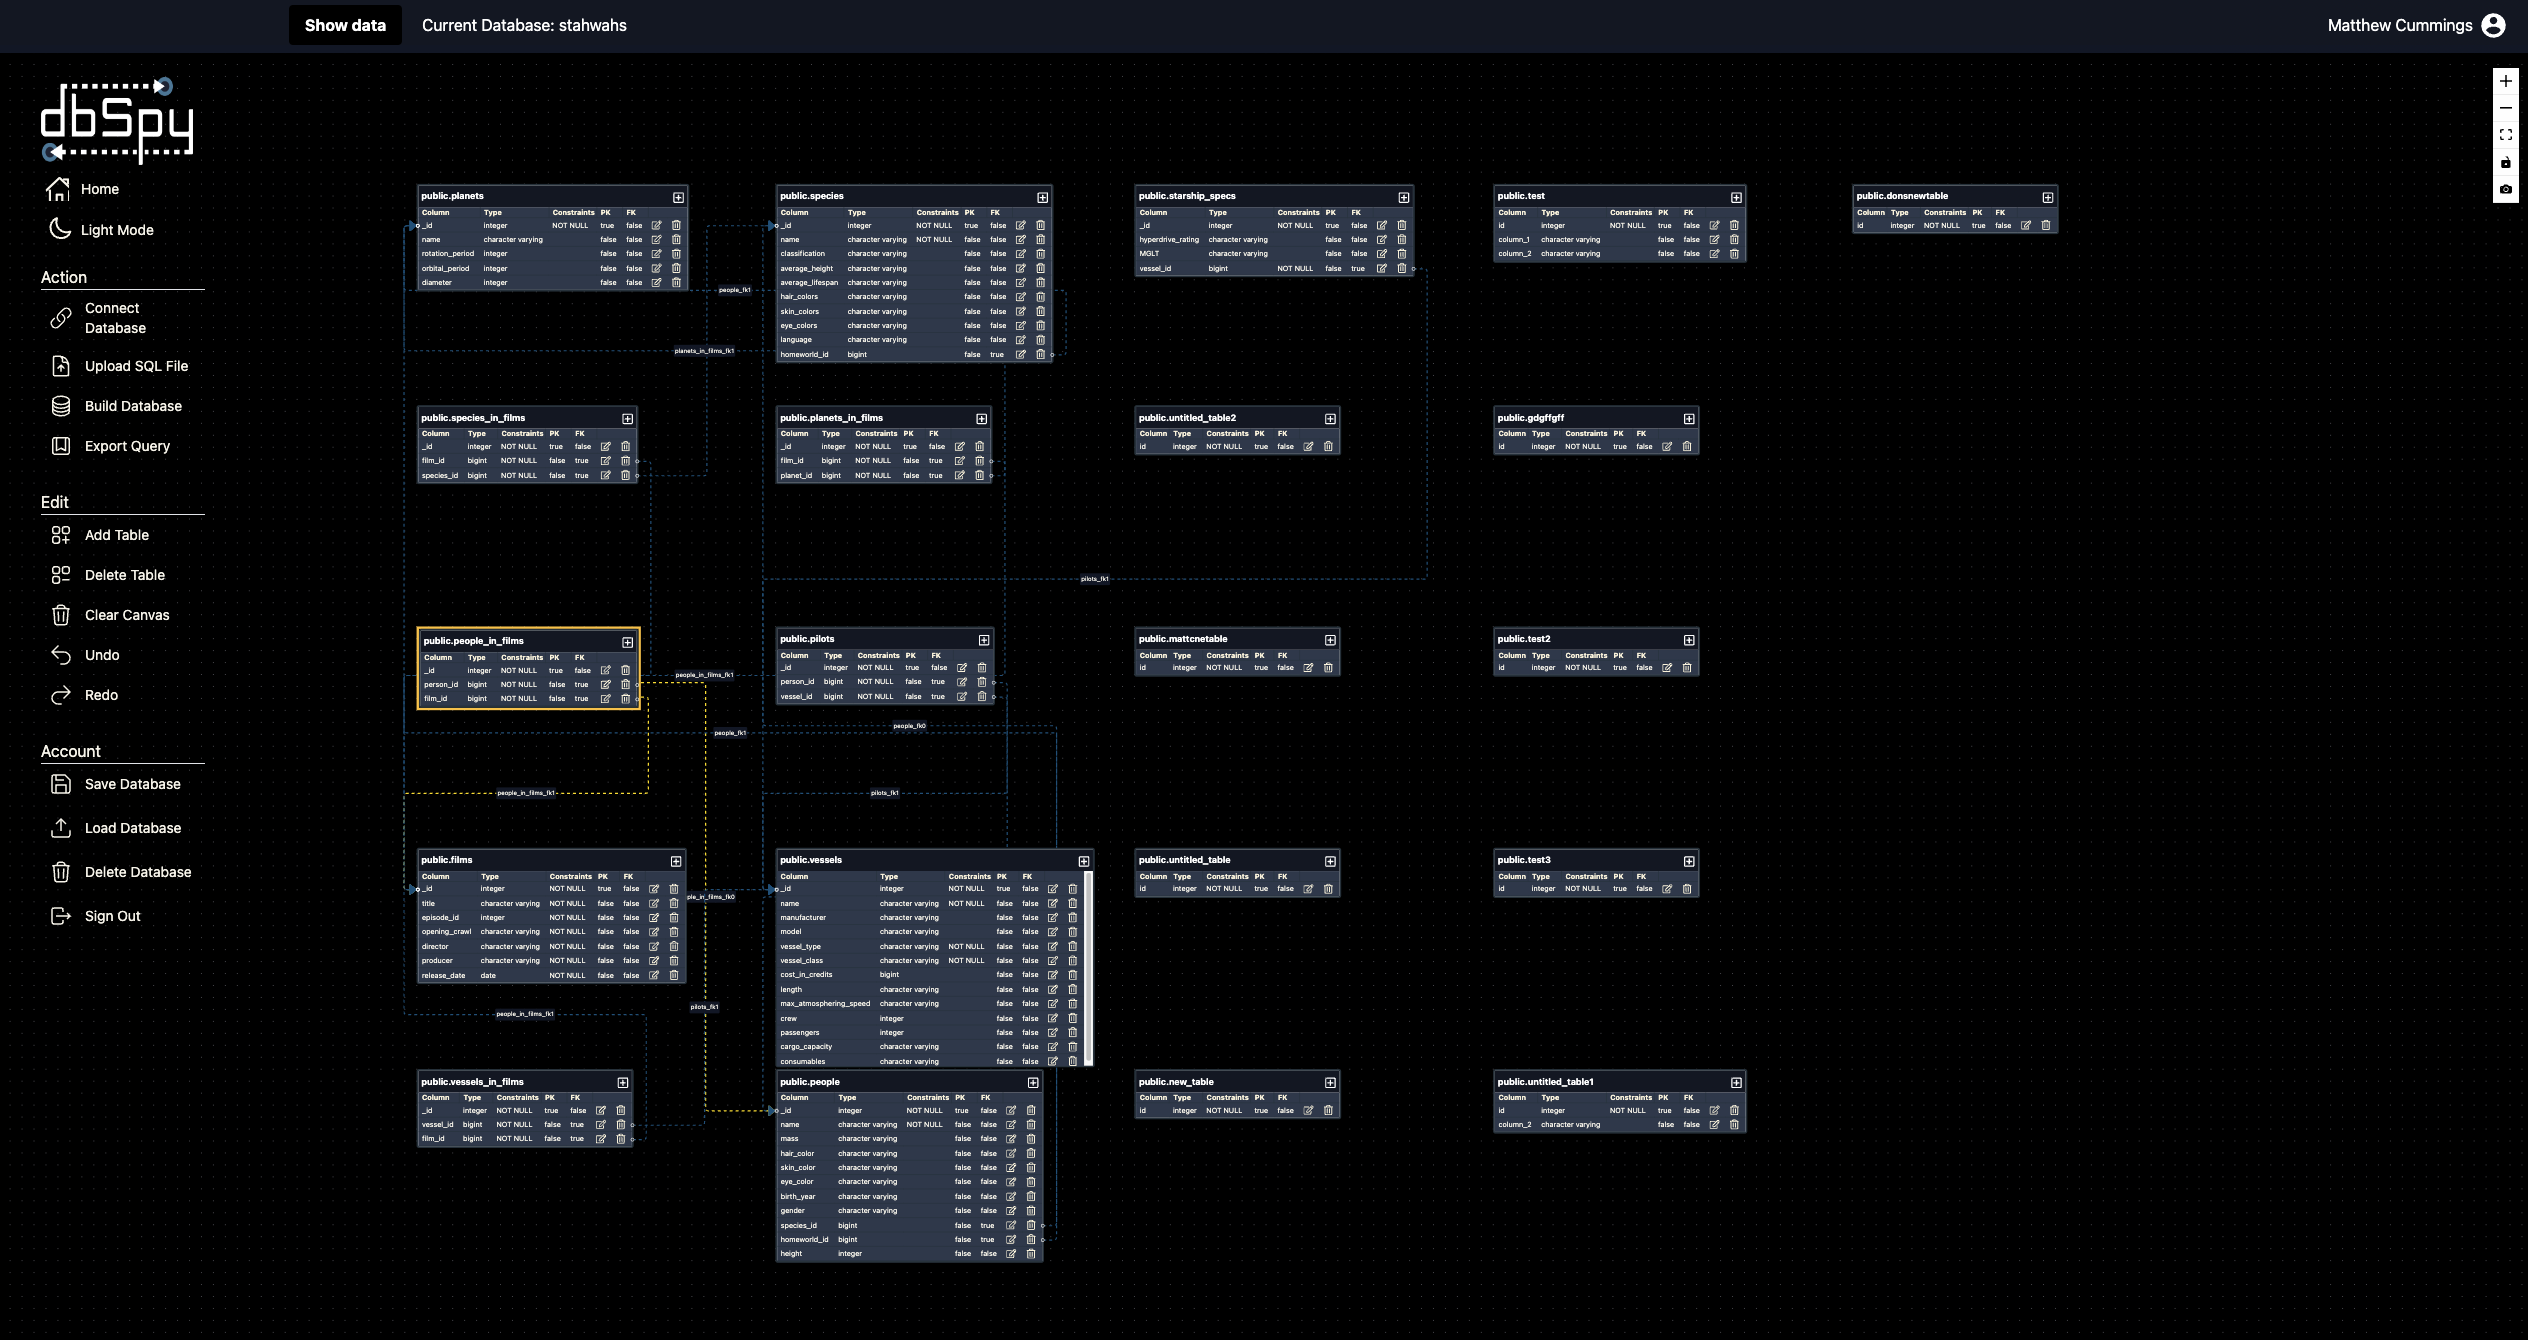Viewport: 2528px width, 1340px height.
Task: Open Connect Database in the sidebar
Action: coord(114,318)
